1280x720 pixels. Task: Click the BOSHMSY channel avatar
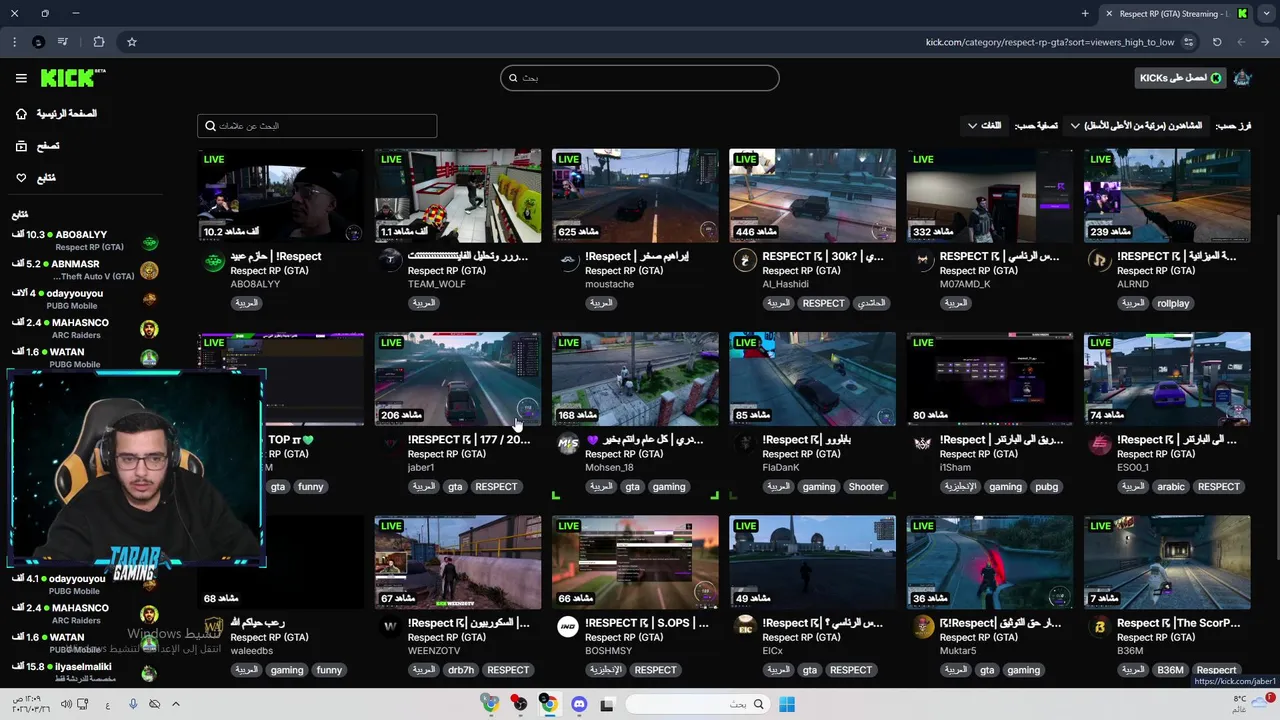click(x=568, y=628)
